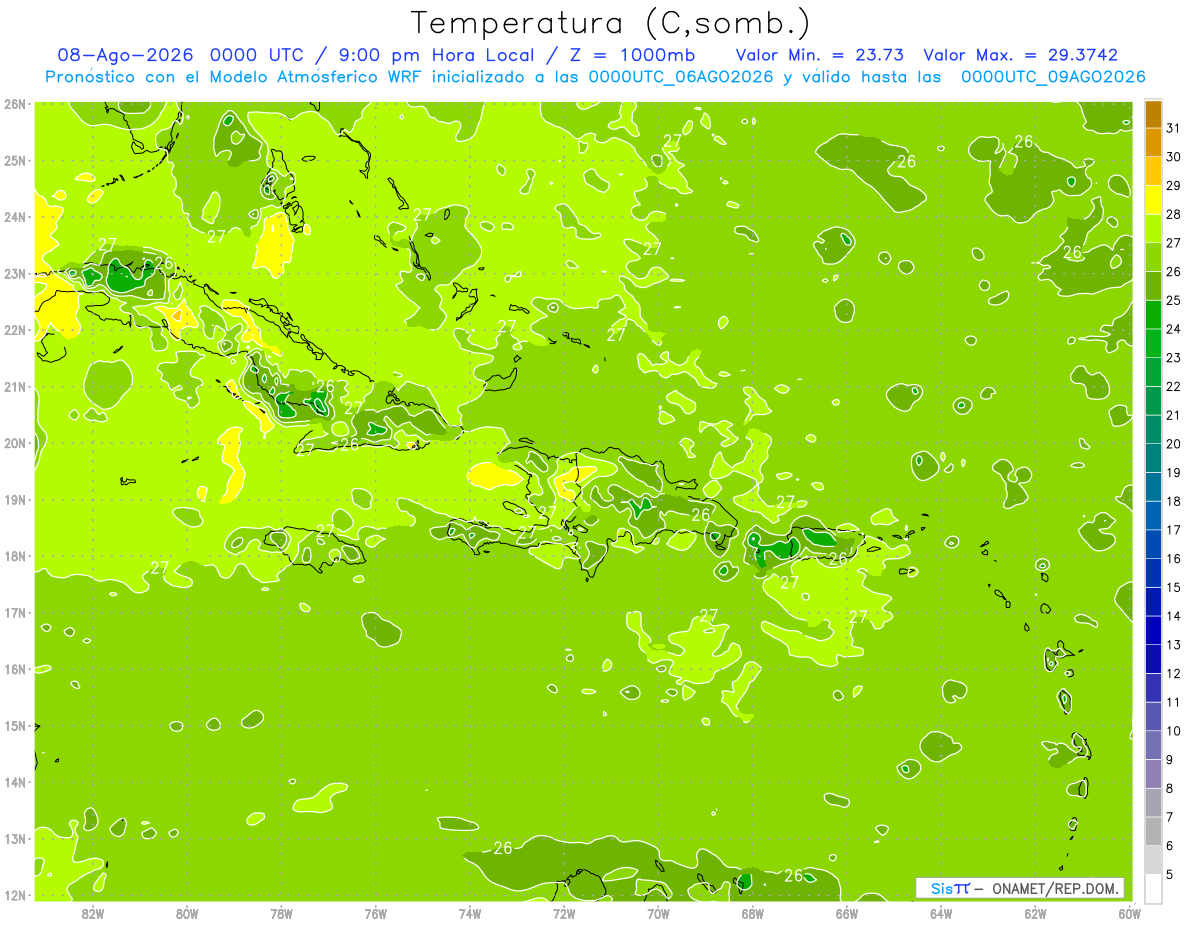Select the 18N latitude axis label
Image resolution: width=1200 pixels, height=927 pixels.
[15, 556]
